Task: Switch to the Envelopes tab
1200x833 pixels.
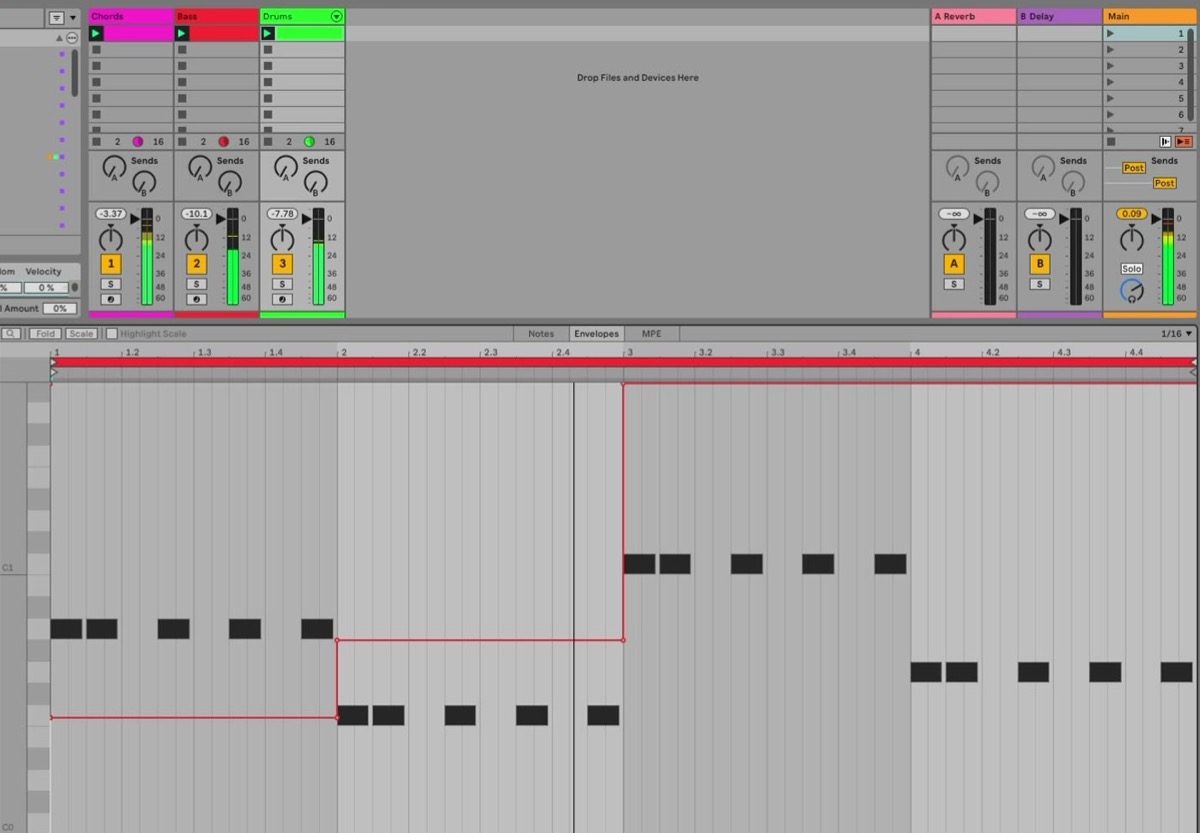Action: [x=596, y=334]
